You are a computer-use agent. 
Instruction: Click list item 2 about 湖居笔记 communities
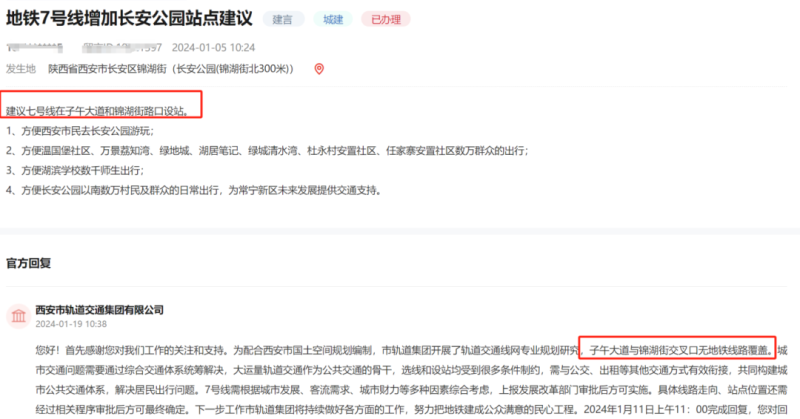(266, 150)
